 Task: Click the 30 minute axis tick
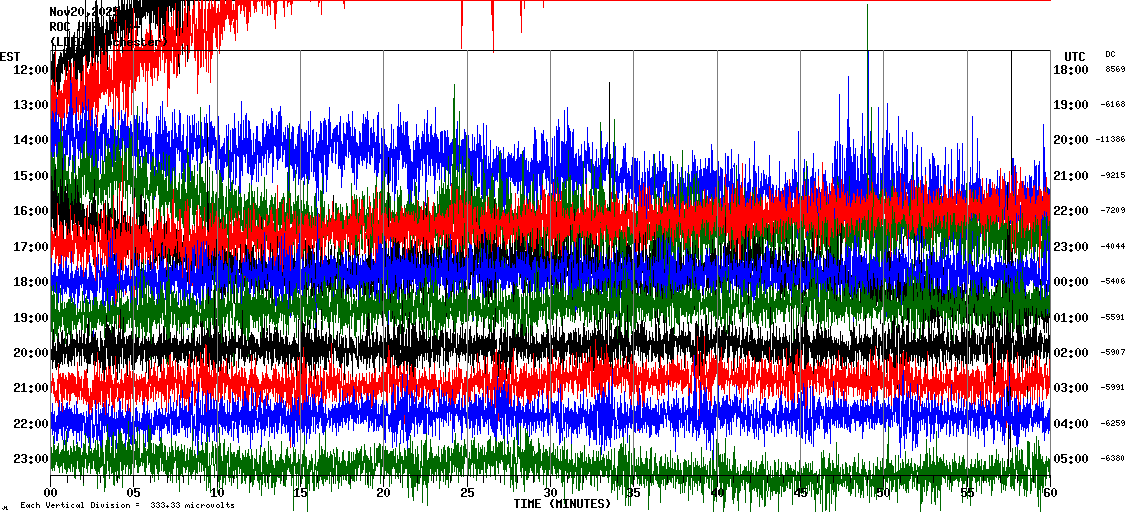tap(550, 493)
